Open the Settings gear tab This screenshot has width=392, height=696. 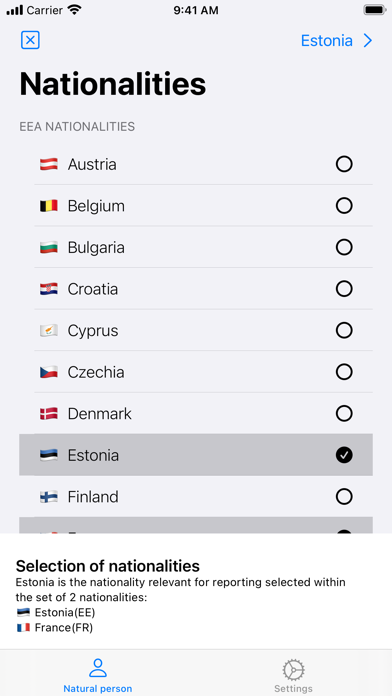point(293,669)
